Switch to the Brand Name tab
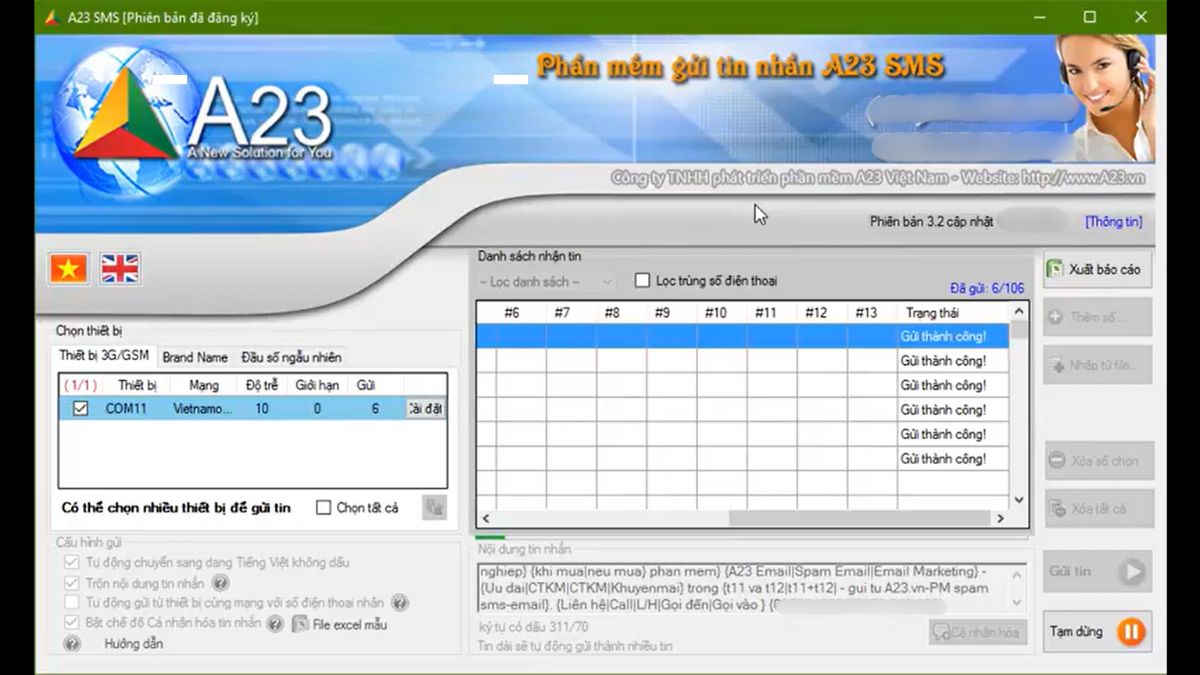Screen dimensions: 1200x675 pos(195,357)
